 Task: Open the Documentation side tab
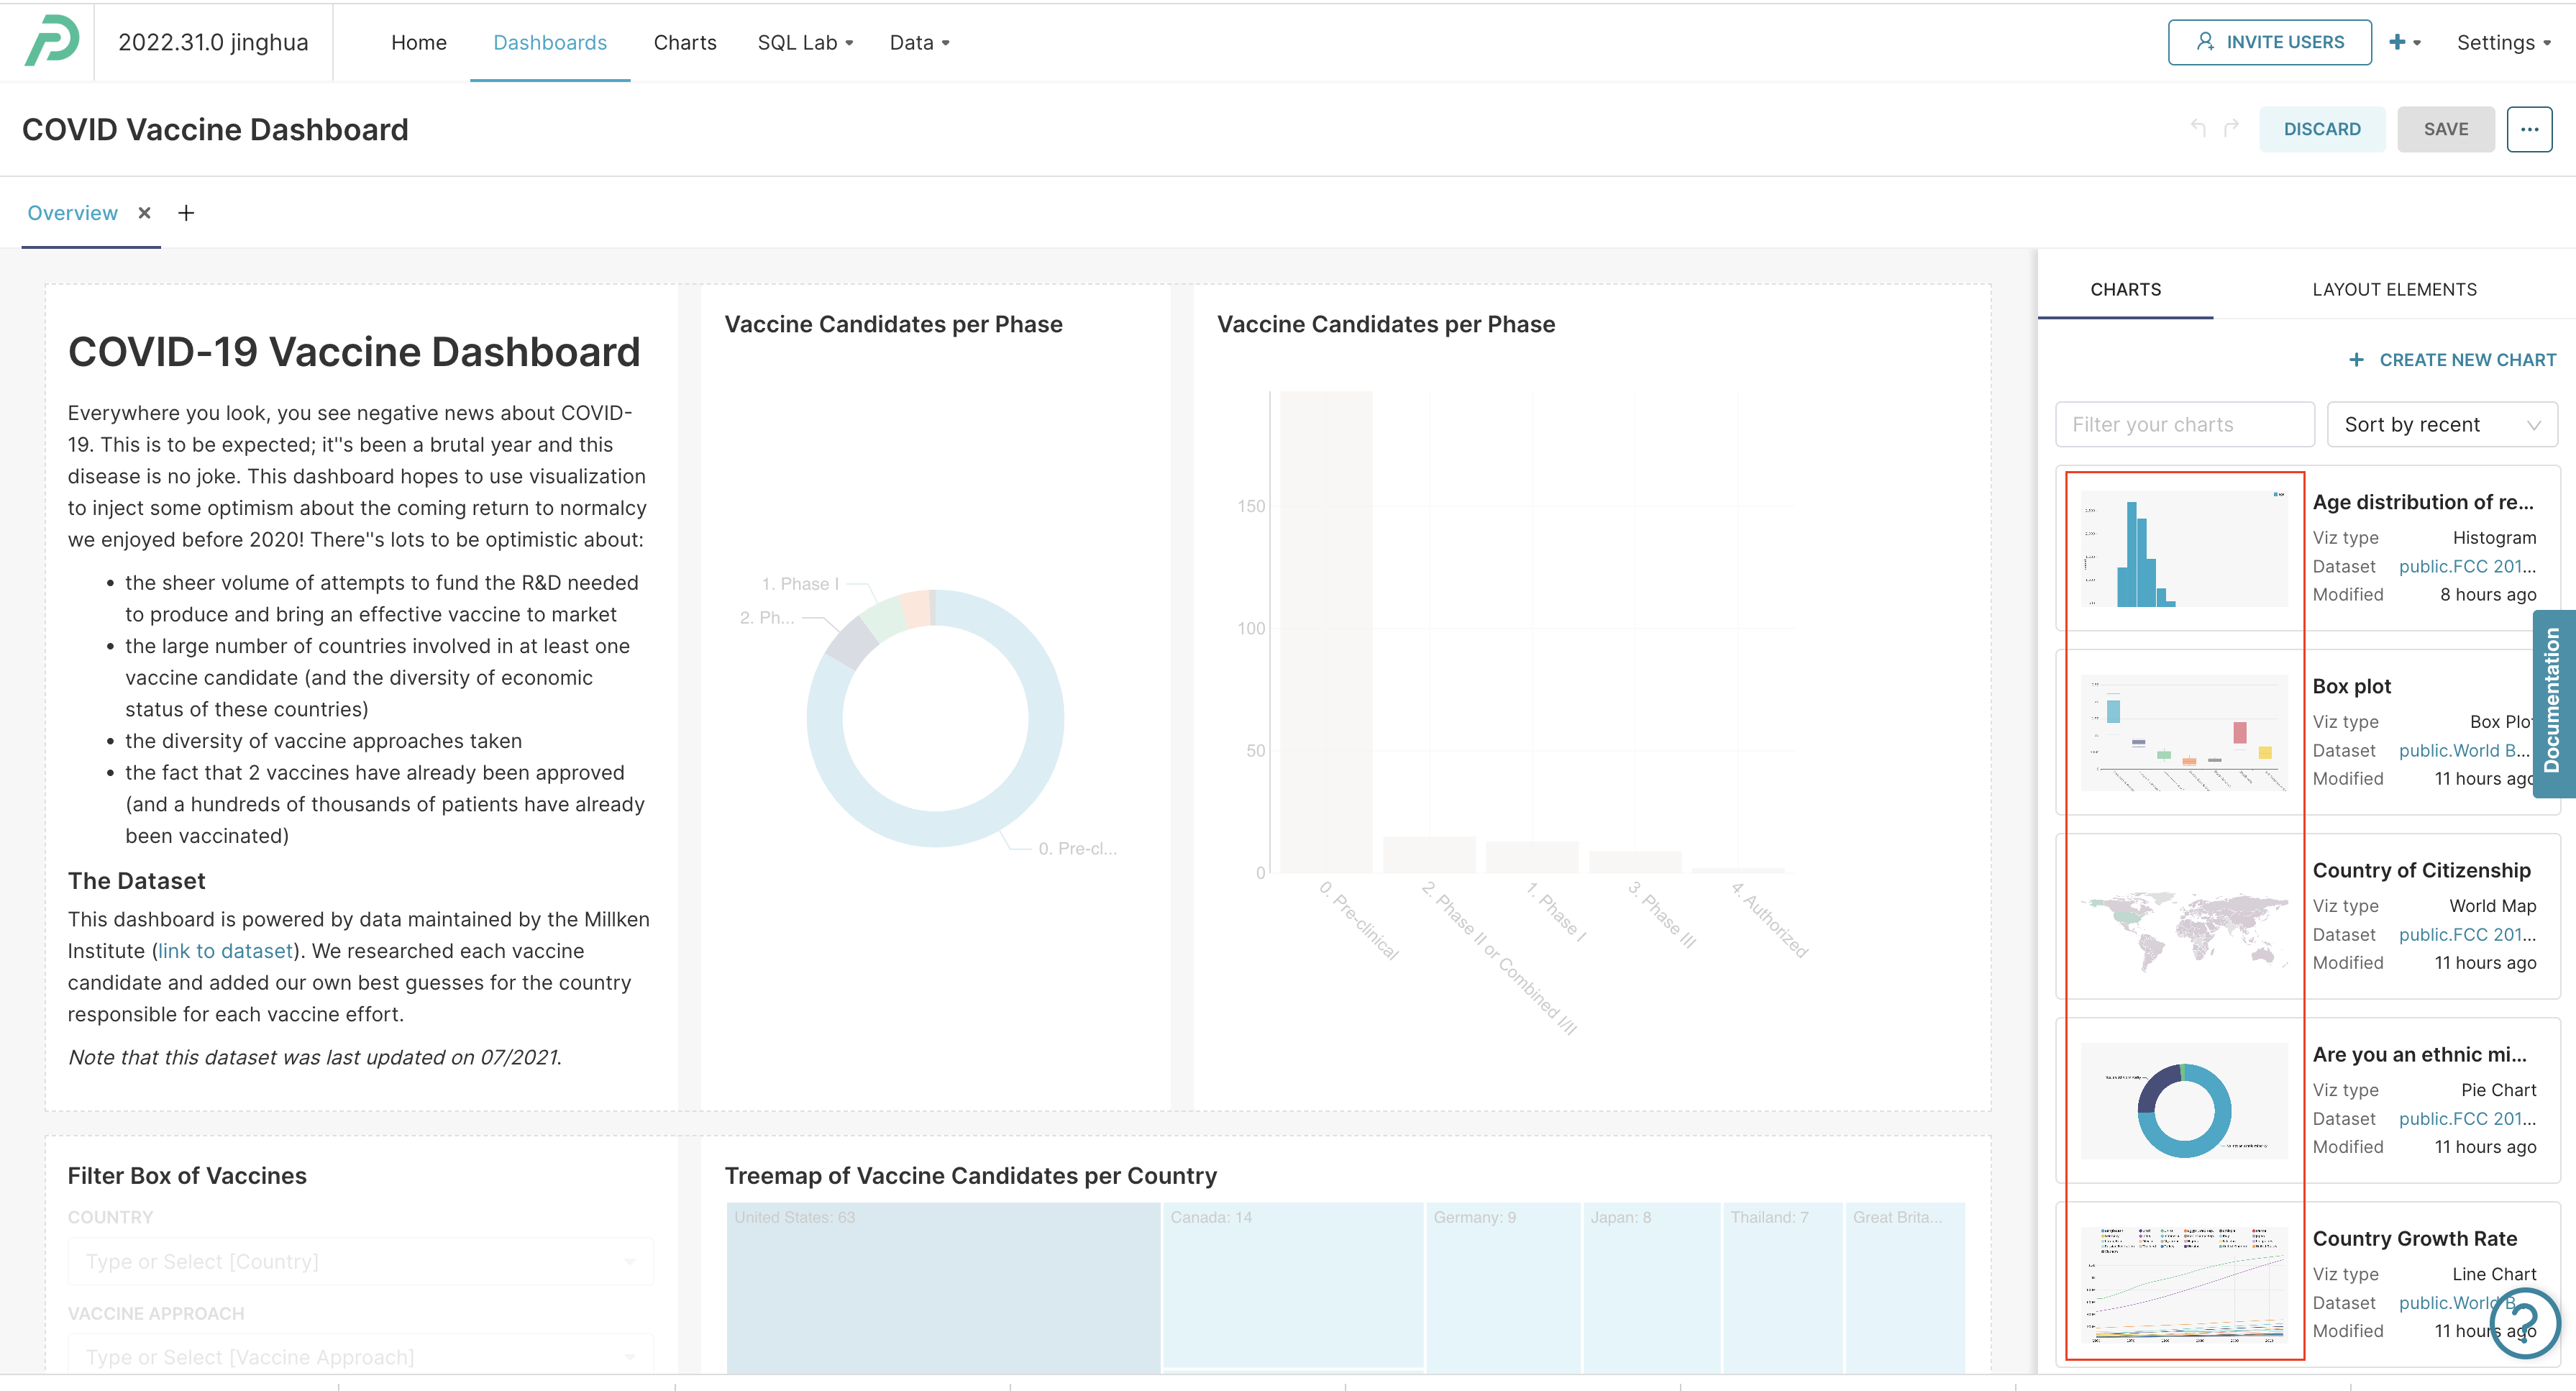pyautogui.click(x=2553, y=701)
